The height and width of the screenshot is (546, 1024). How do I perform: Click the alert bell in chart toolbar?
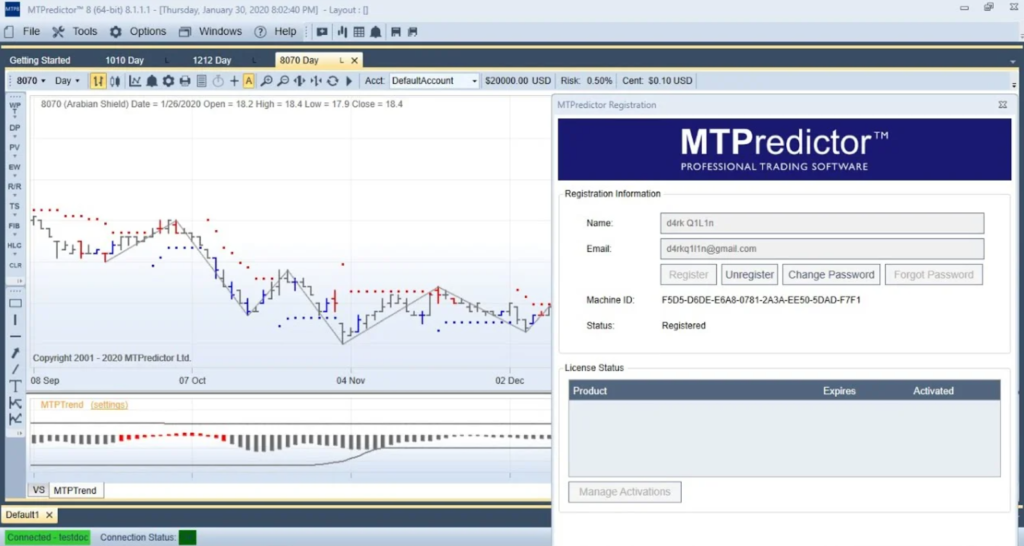point(152,81)
